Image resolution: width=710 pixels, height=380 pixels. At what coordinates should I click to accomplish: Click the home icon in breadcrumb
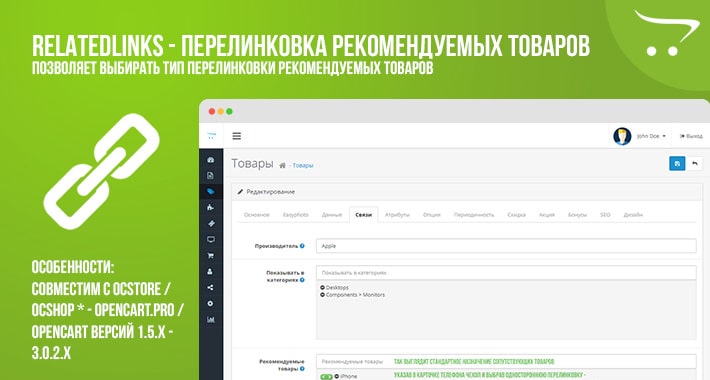282,166
